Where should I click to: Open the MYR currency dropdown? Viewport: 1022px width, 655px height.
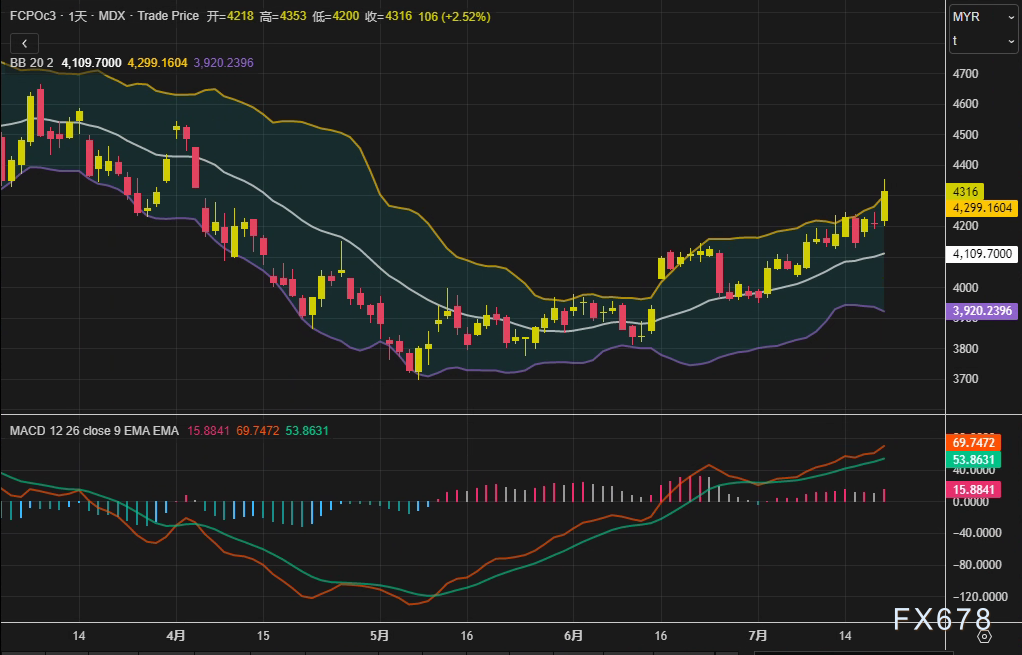[983, 17]
